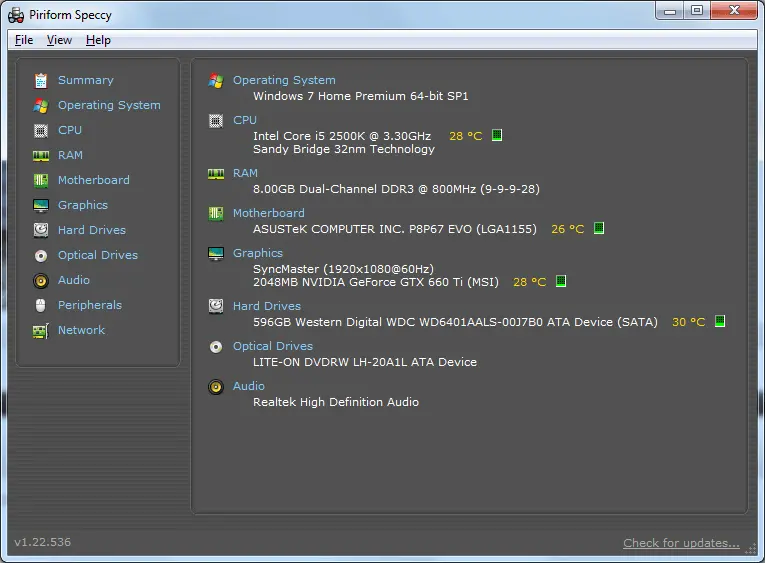Open the Help menu

[98, 40]
